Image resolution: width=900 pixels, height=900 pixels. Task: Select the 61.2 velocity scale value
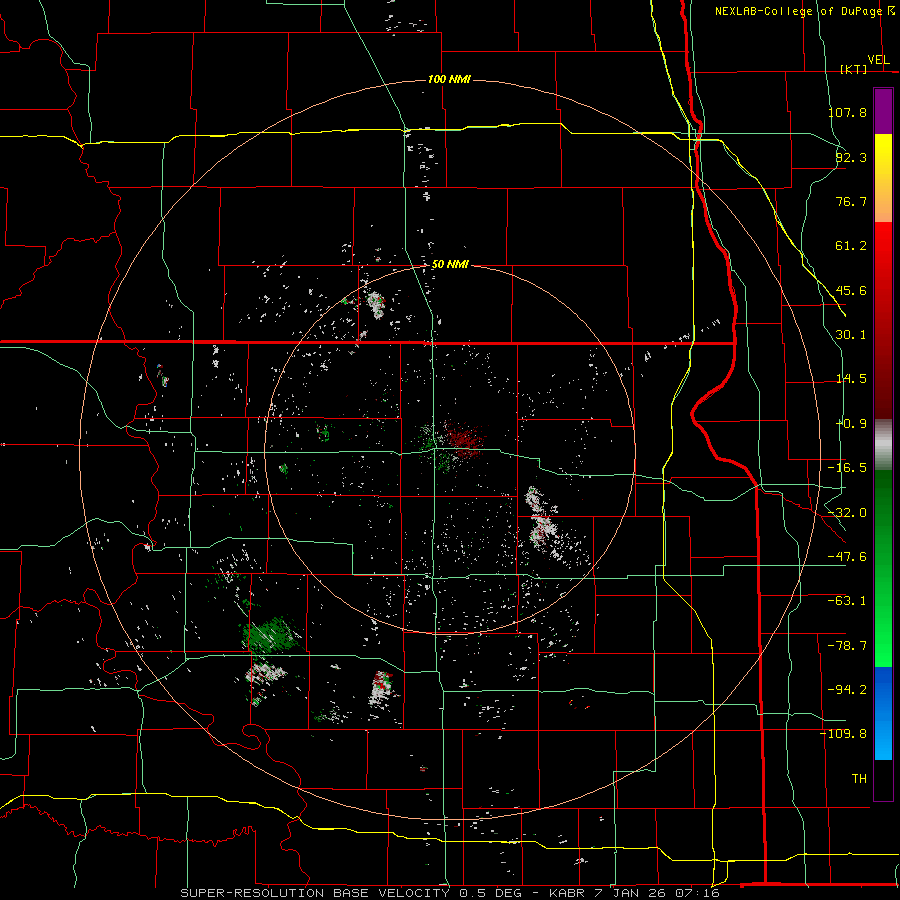point(851,246)
